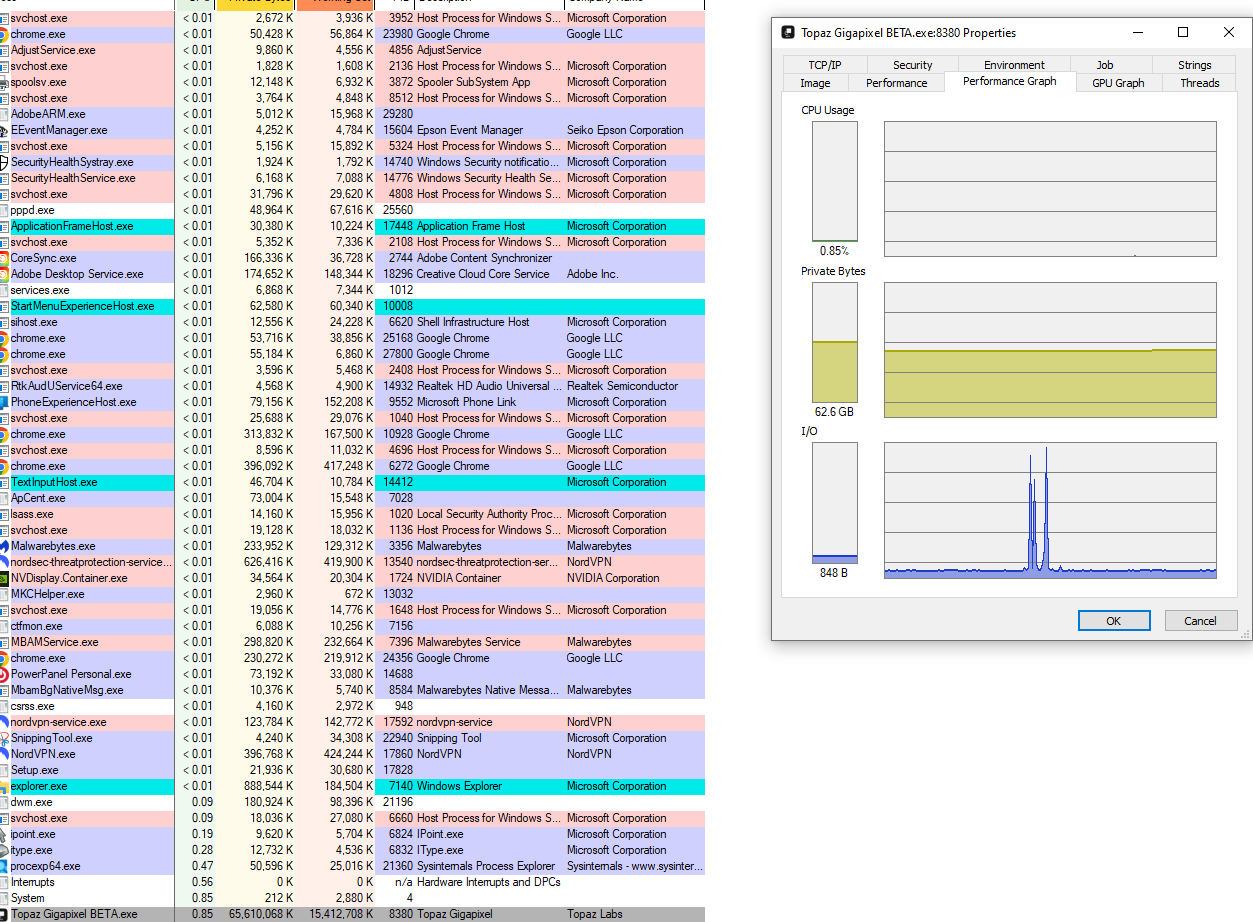Select the Environment tab
The image size is (1253, 922).
coord(1014,65)
